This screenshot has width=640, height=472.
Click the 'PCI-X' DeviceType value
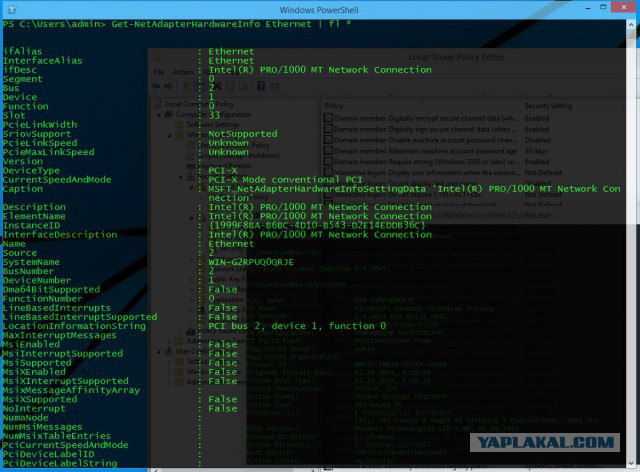pos(222,171)
